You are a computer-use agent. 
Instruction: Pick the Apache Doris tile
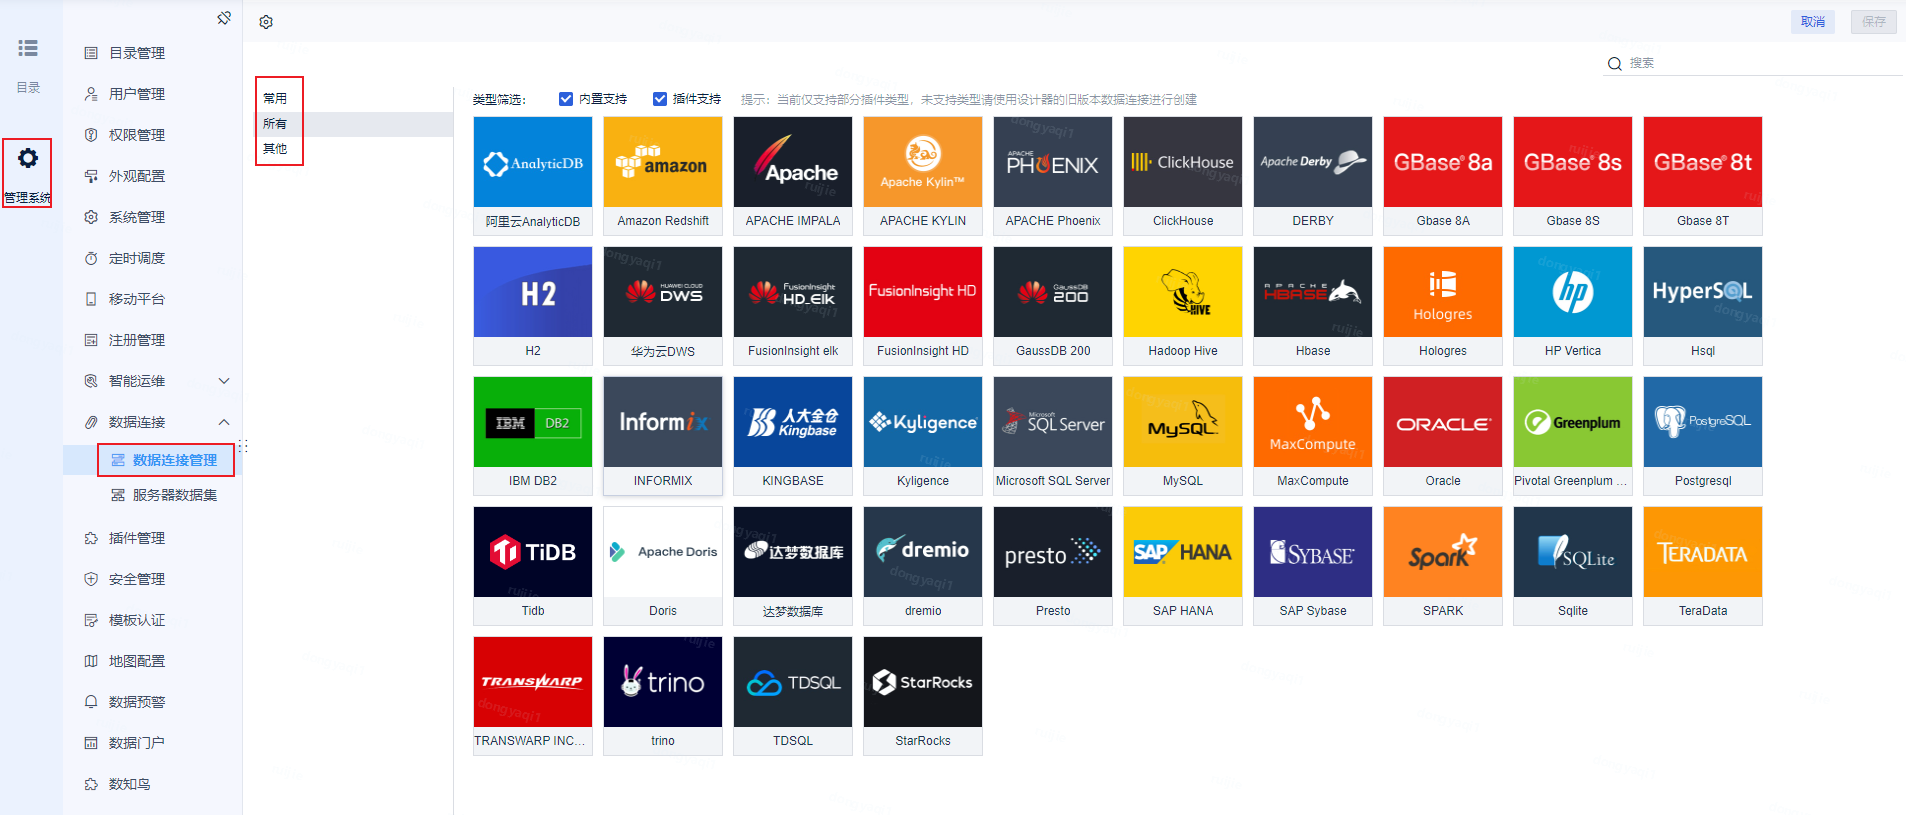coord(663,566)
